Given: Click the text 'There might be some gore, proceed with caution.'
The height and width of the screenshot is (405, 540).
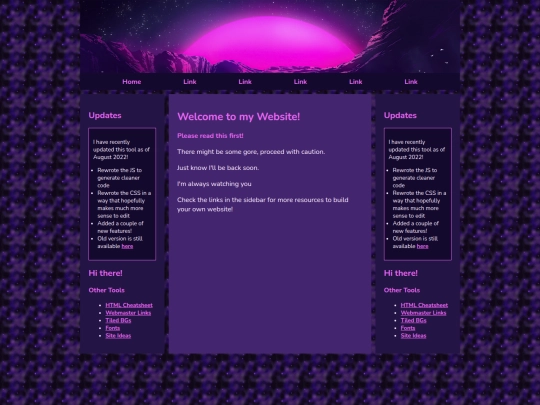Looking at the screenshot, I should coord(251,152).
